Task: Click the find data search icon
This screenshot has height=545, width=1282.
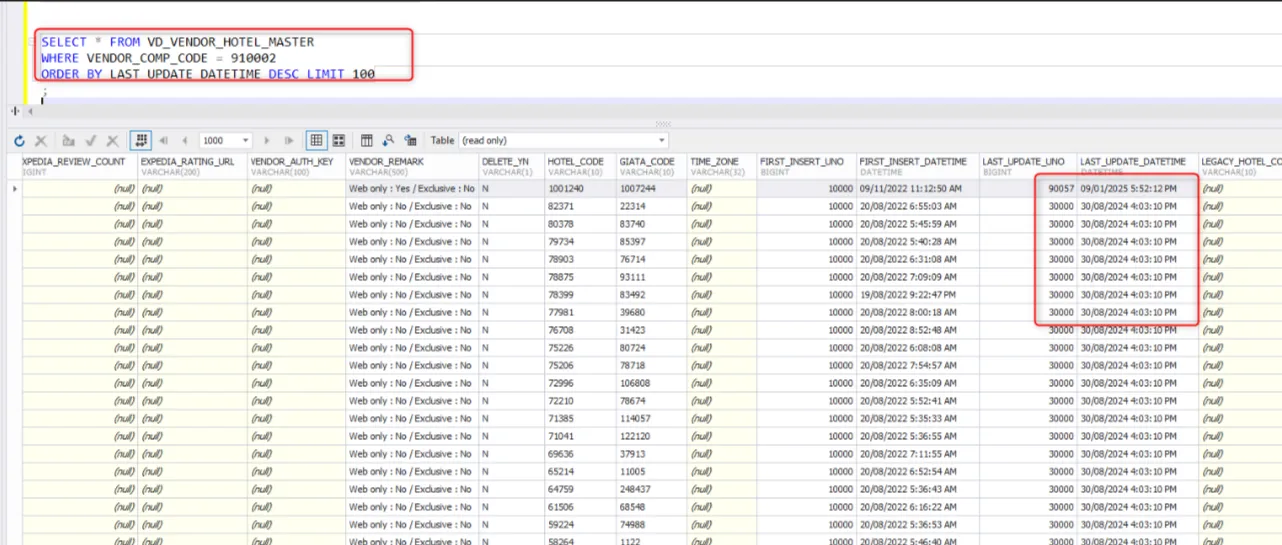Action: click(388, 141)
